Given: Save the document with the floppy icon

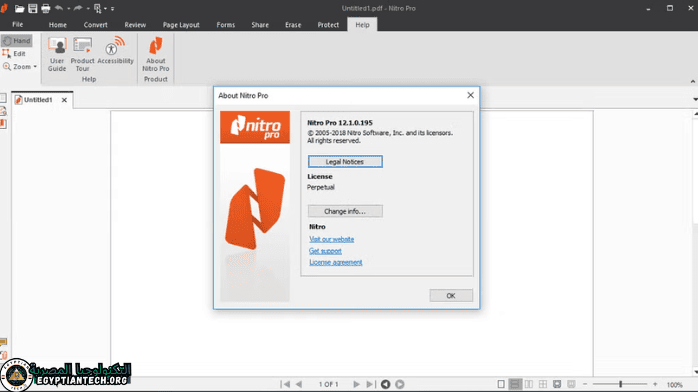Looking at the screenshot, I should (32, 8).
